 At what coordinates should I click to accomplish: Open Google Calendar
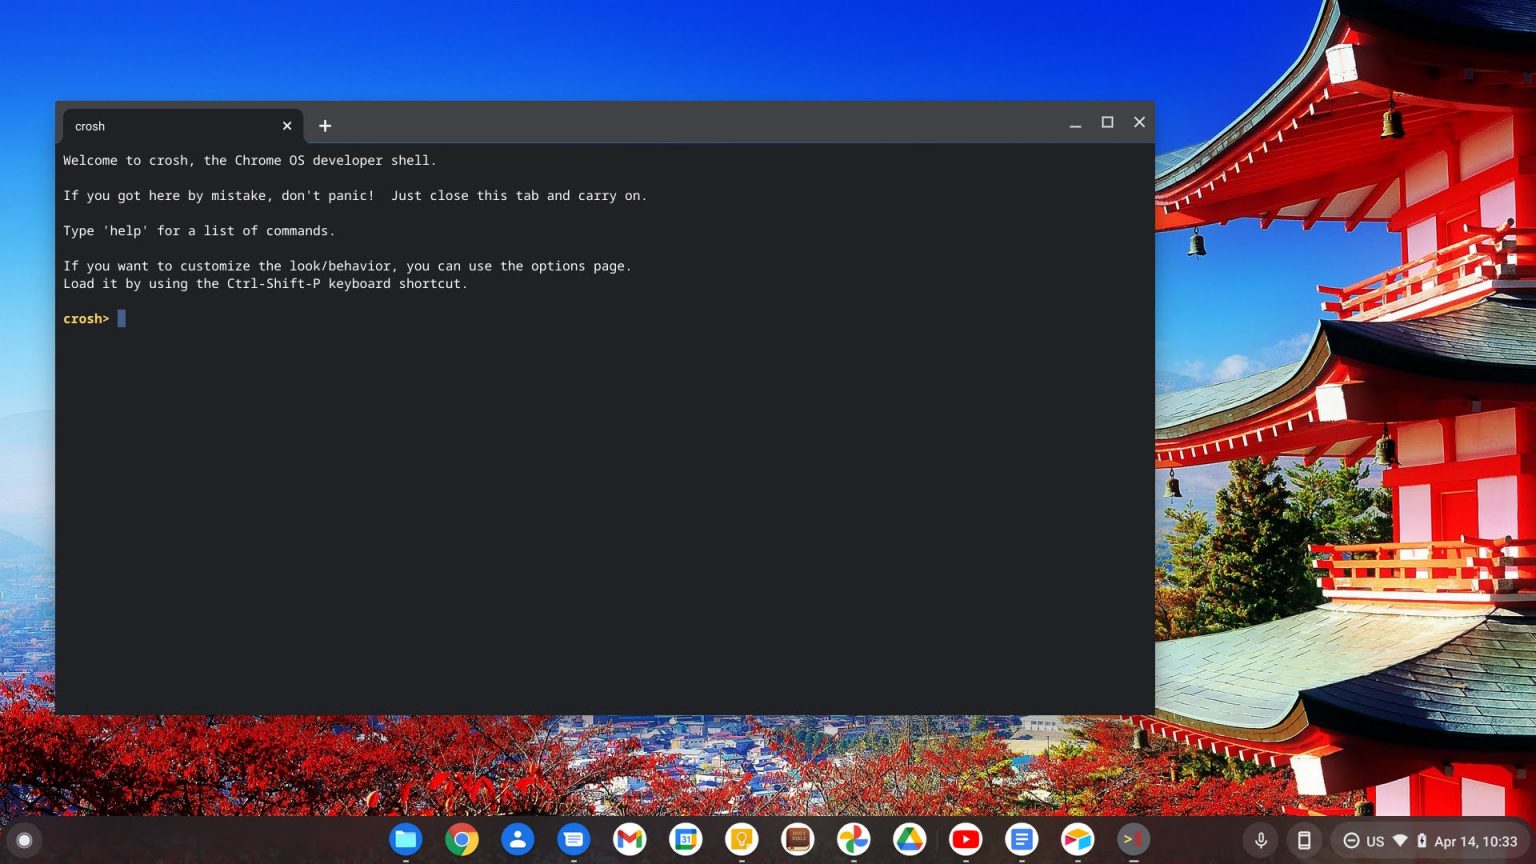686,839
